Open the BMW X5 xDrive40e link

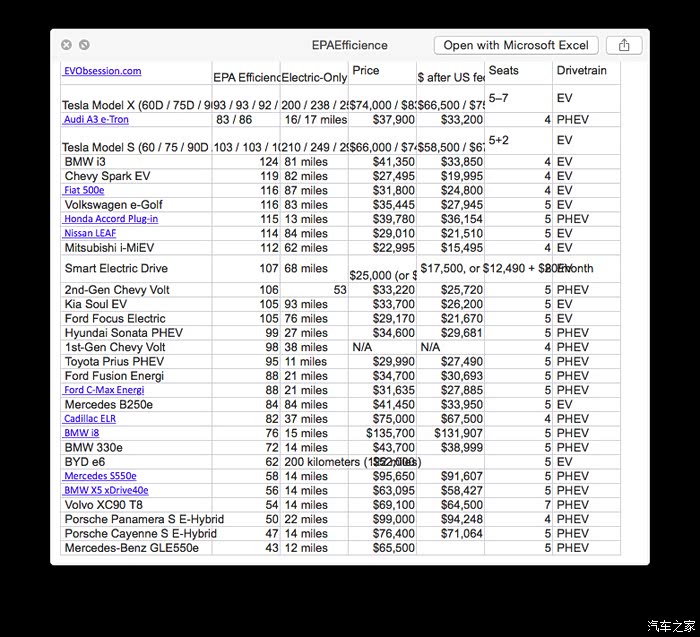106,491
